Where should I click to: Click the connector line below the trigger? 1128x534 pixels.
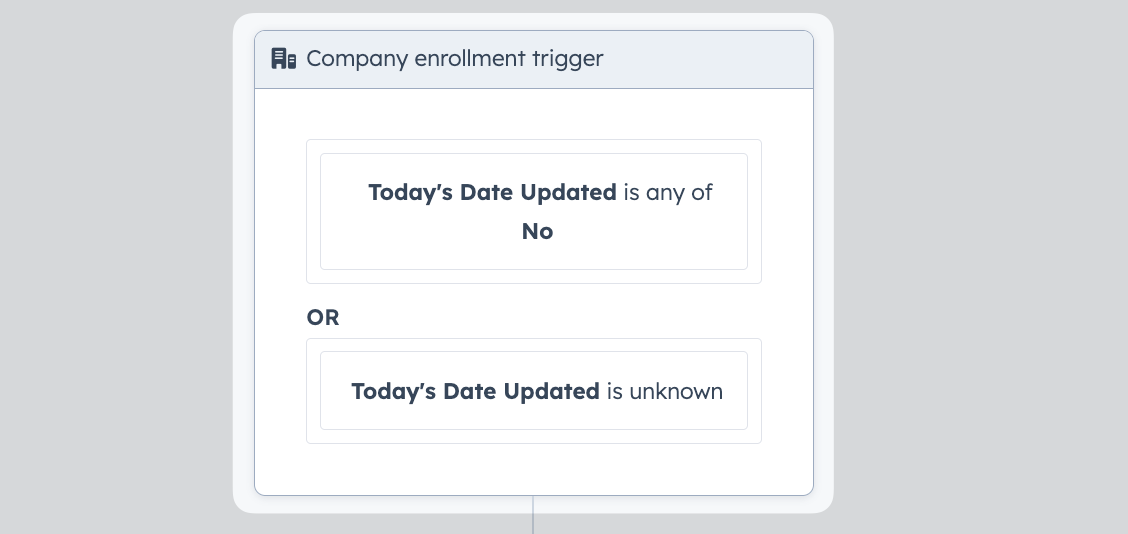[x=533, y=515]
